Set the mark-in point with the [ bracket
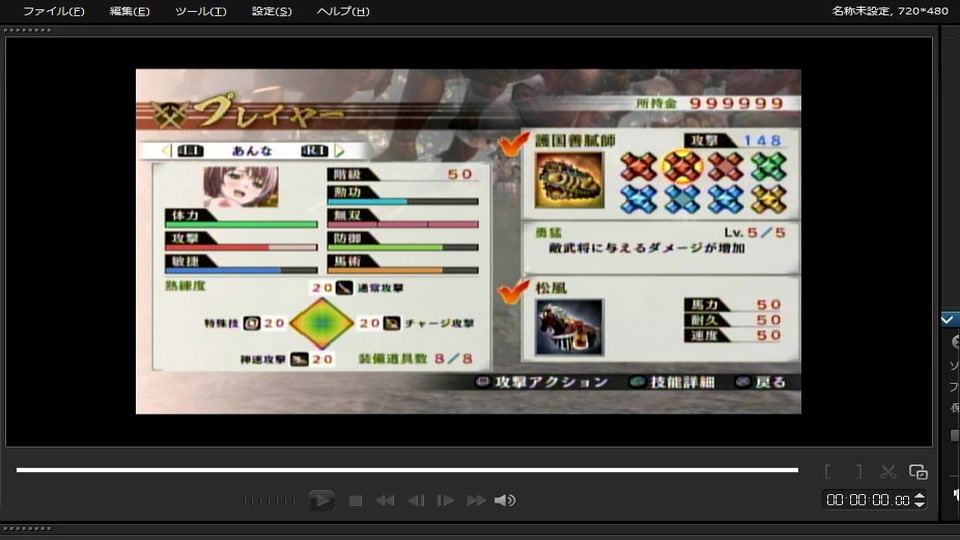 tap(828, 471)
